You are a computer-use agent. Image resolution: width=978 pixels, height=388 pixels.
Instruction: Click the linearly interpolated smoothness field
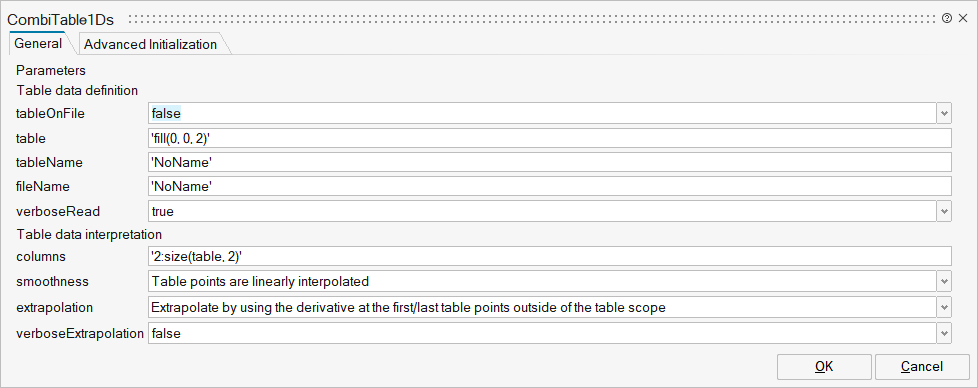pos(542,281)
